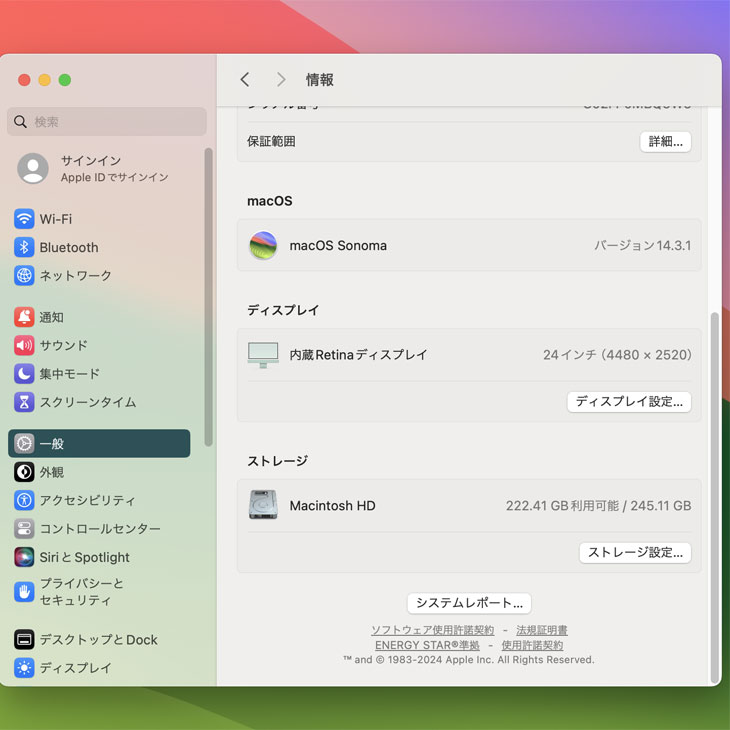Open 集中モード via the moon icon
730x730 pixels.
24,374
